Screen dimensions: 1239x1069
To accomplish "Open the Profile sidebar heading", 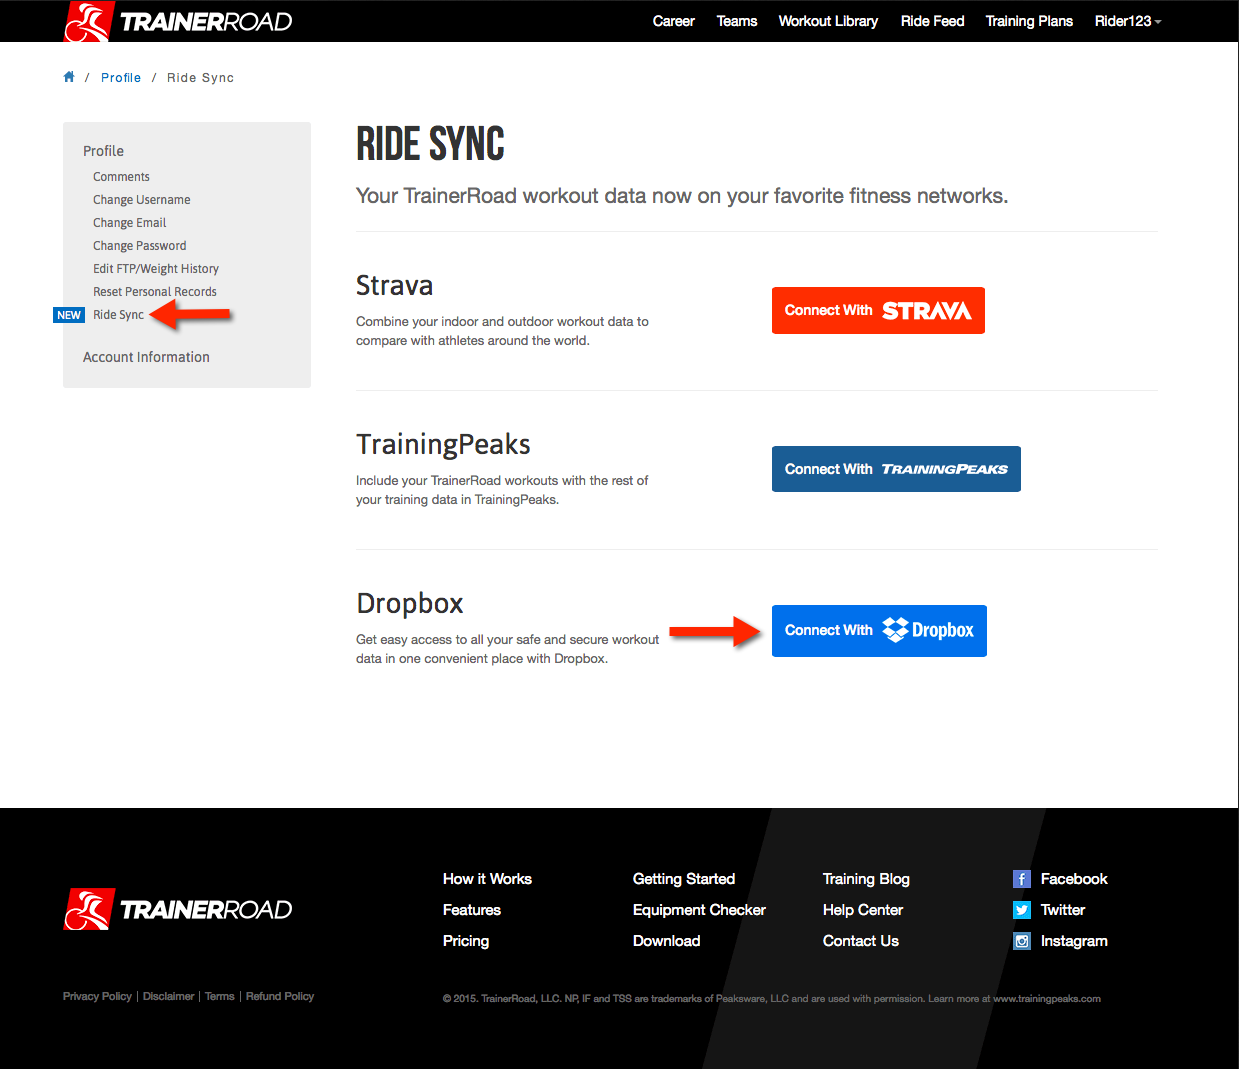I will click(104, 151).
